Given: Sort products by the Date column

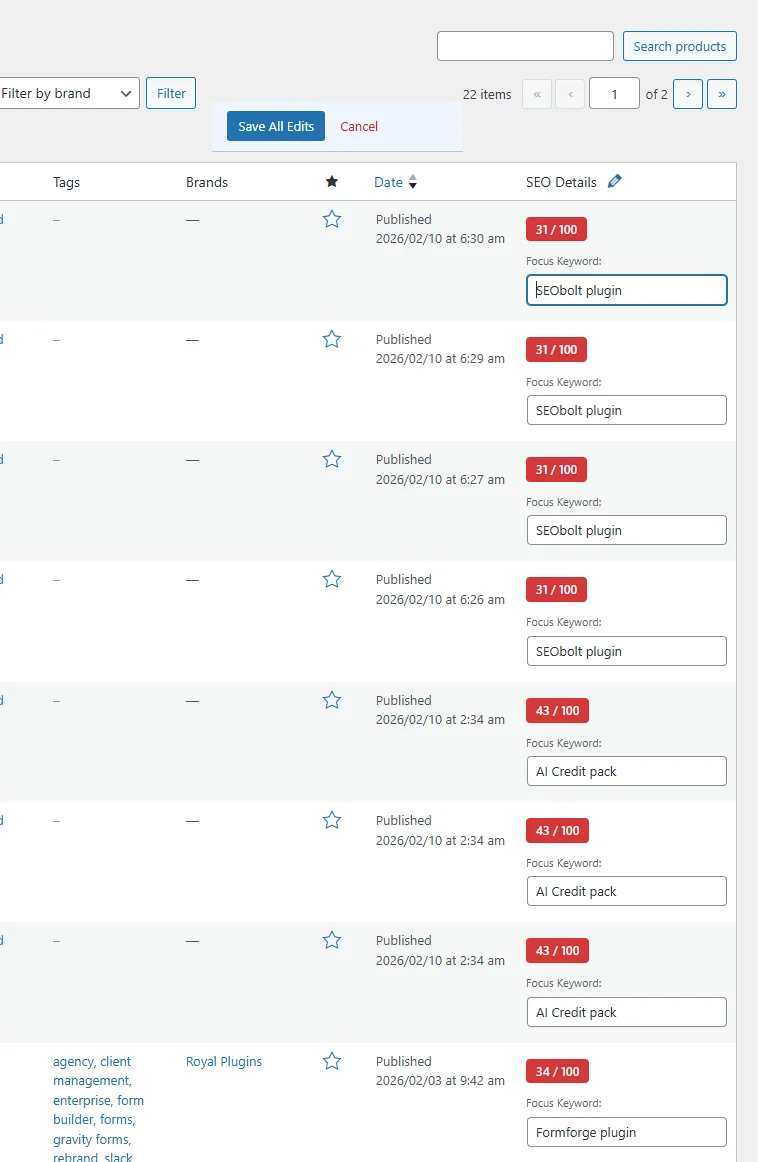Looking at the screenshot, I should (388, 182).
